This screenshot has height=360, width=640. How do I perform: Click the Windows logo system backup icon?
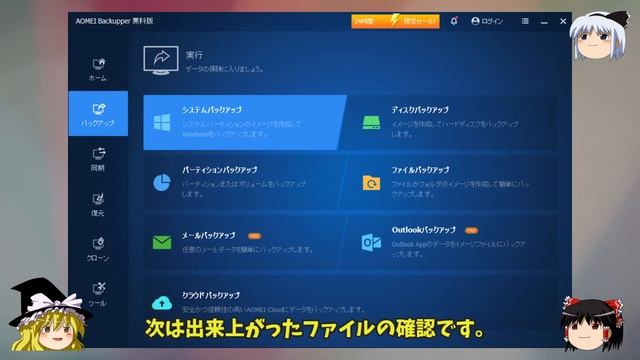pos(162,122)
